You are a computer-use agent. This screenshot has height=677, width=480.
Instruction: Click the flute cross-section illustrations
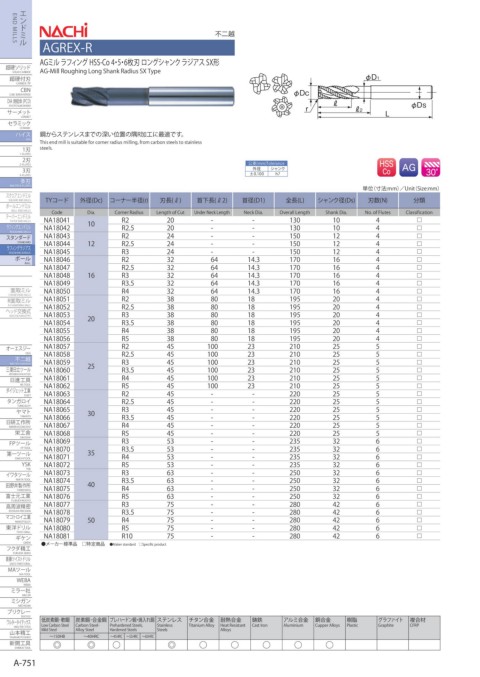coord(273,94)
